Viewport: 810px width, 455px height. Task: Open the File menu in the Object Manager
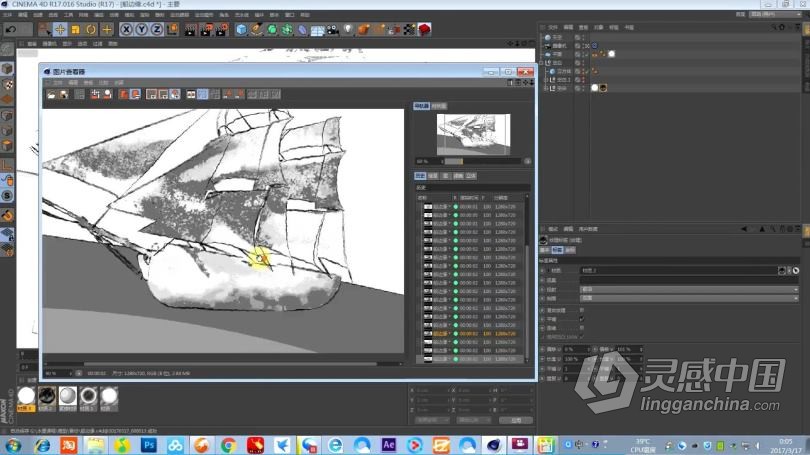point(553,27)
